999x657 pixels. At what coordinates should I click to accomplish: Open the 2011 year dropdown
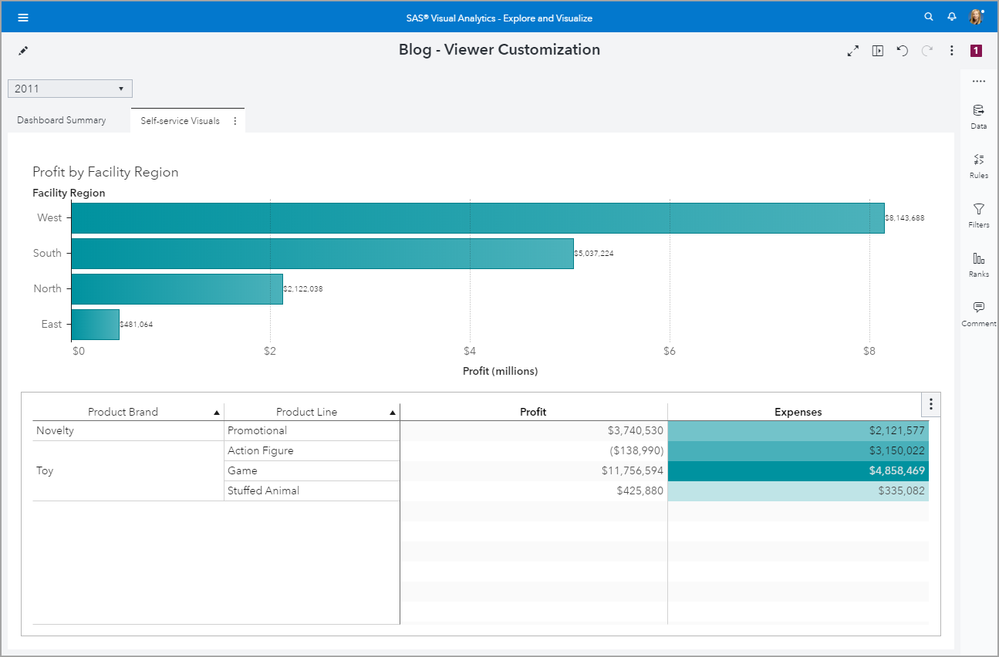70,89
